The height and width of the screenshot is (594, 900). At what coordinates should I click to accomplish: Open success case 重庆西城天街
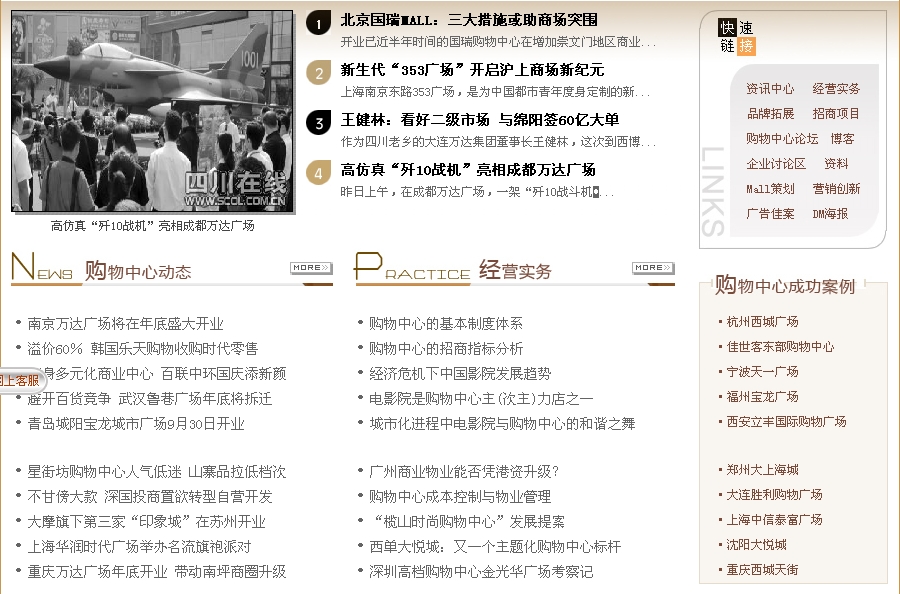coord(762,570)
